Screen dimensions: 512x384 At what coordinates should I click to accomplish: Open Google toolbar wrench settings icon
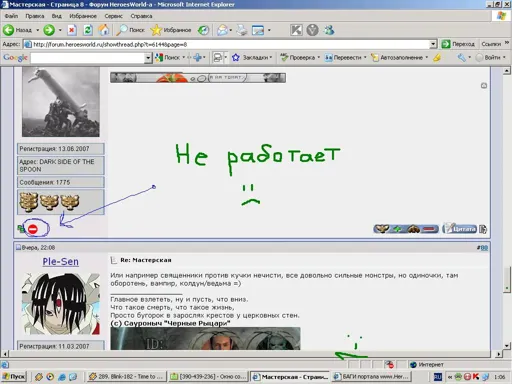tap(461, 57)
